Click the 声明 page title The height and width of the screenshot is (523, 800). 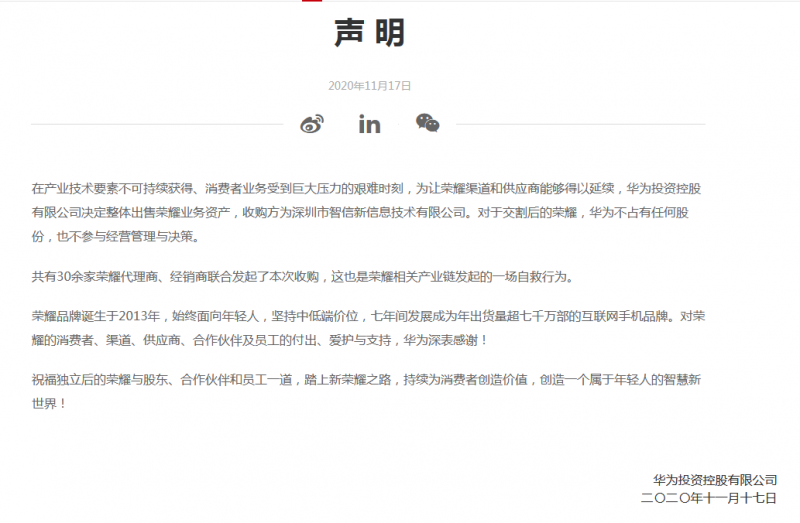click(x=369, y=33)
